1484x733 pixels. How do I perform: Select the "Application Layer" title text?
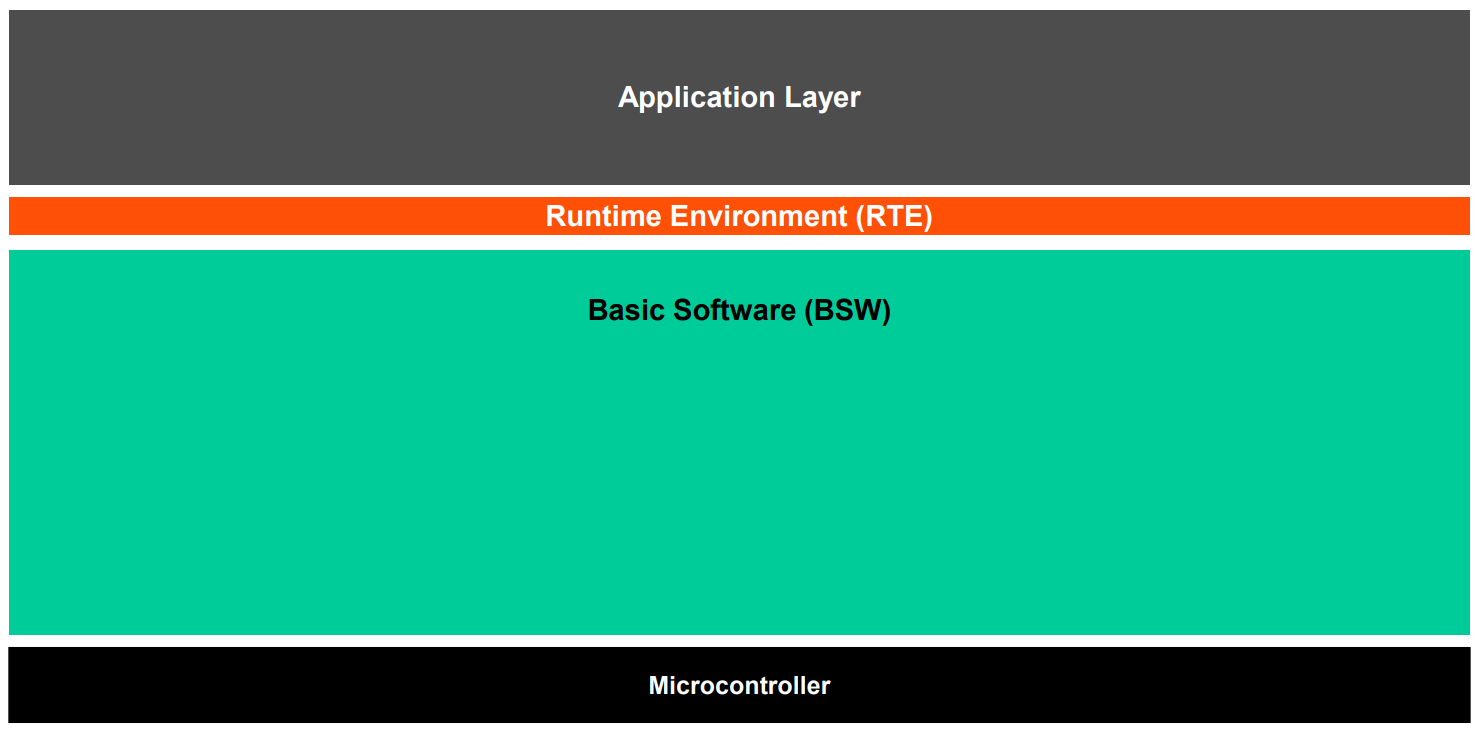739,97
